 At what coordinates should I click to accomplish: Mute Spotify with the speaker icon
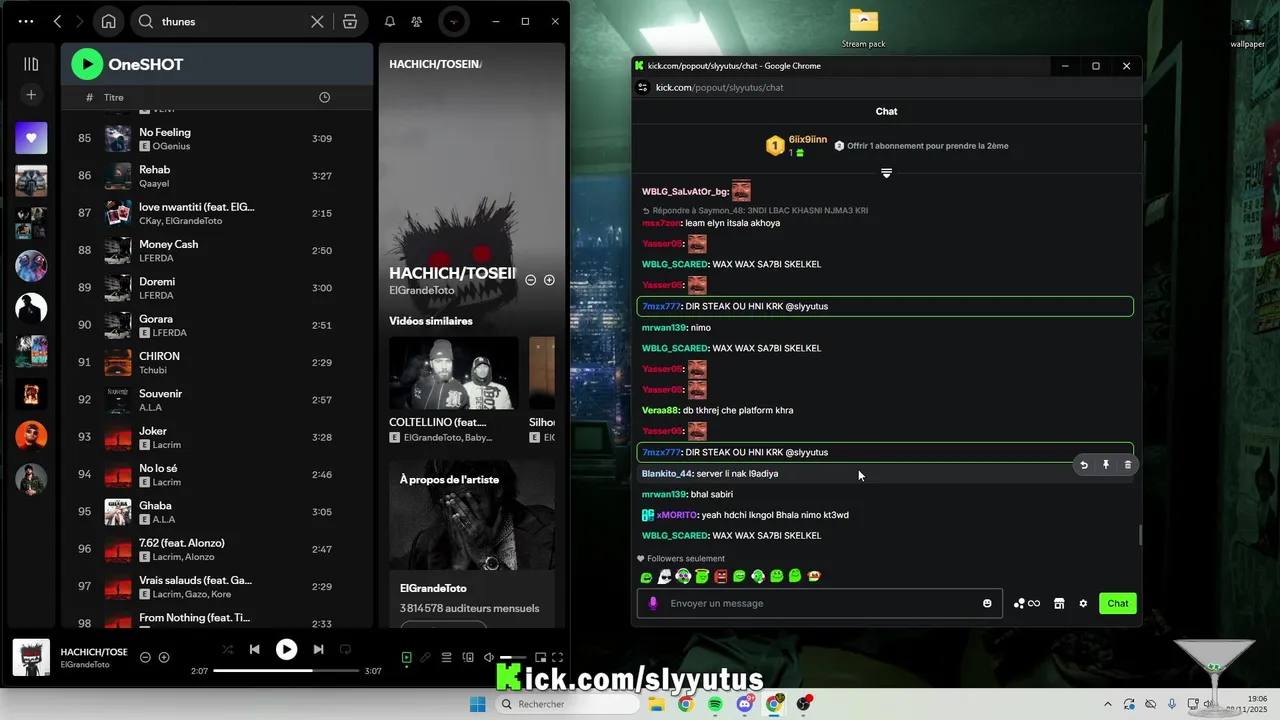(x=488, y=657)
